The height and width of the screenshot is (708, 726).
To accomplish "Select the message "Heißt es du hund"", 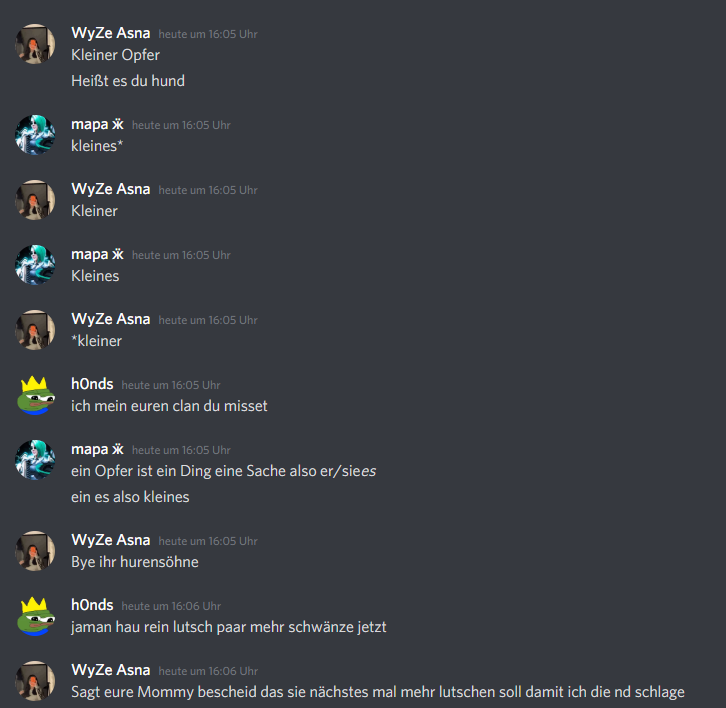I will click(128, 81).
